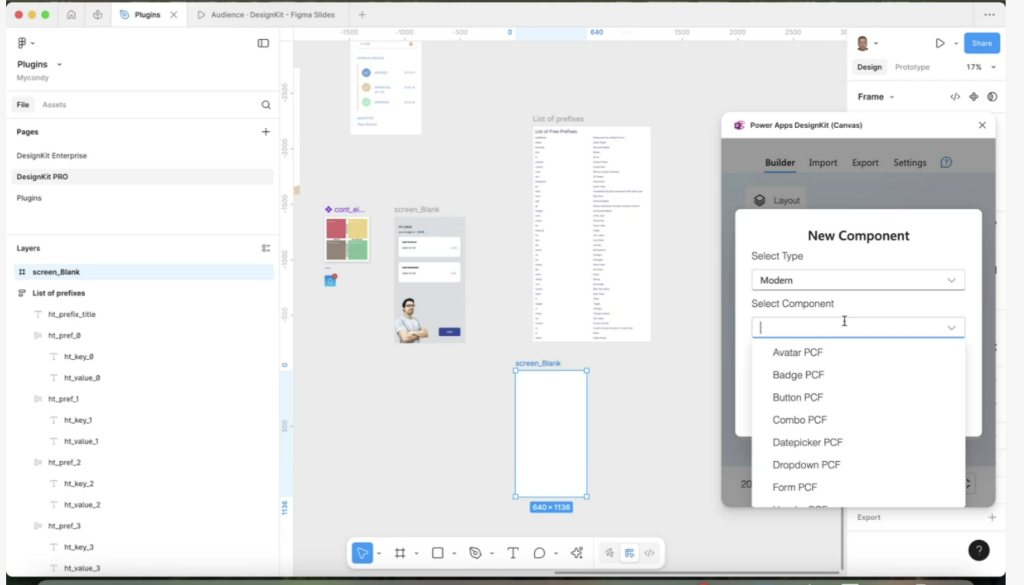This screenshot has width=1024, height=585.
Task: Open the round help button
Action: [978, 550]
